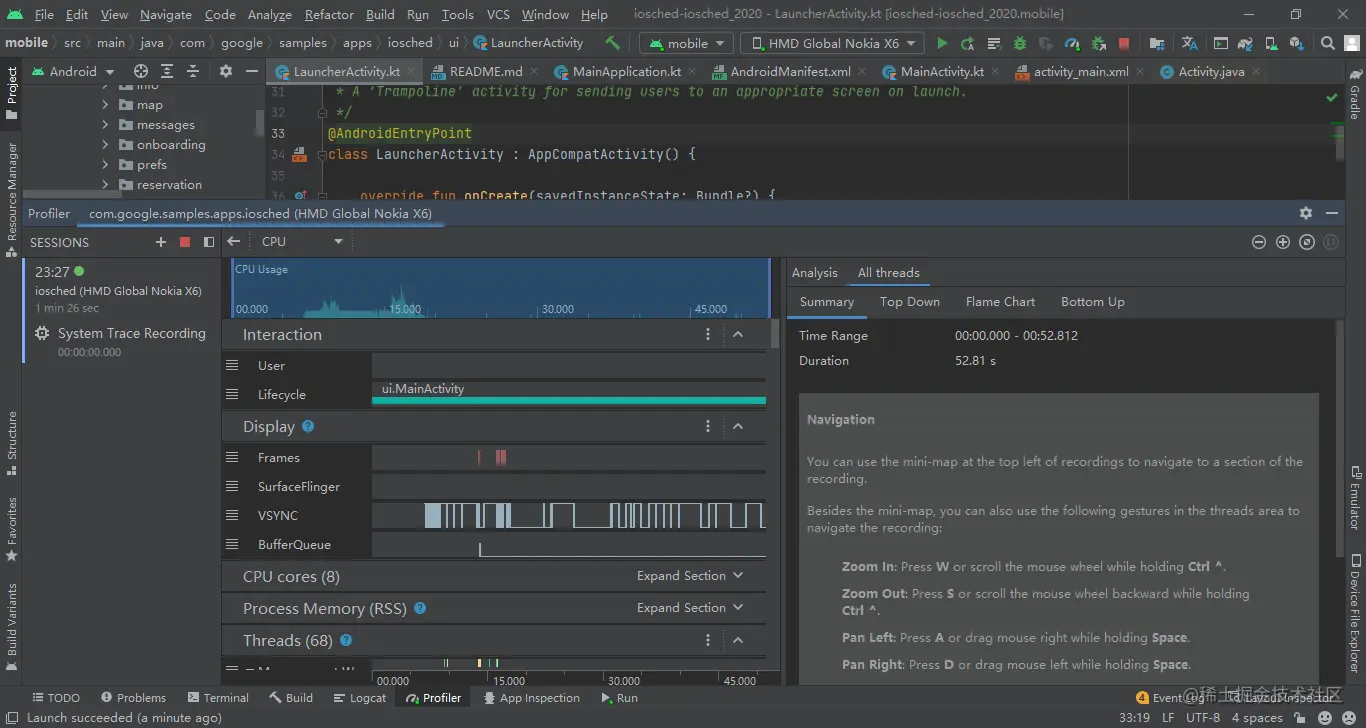Viewport: 1366px width, 728px height.
Task: Select the System Trace Recording session
Action: point(120,341)
